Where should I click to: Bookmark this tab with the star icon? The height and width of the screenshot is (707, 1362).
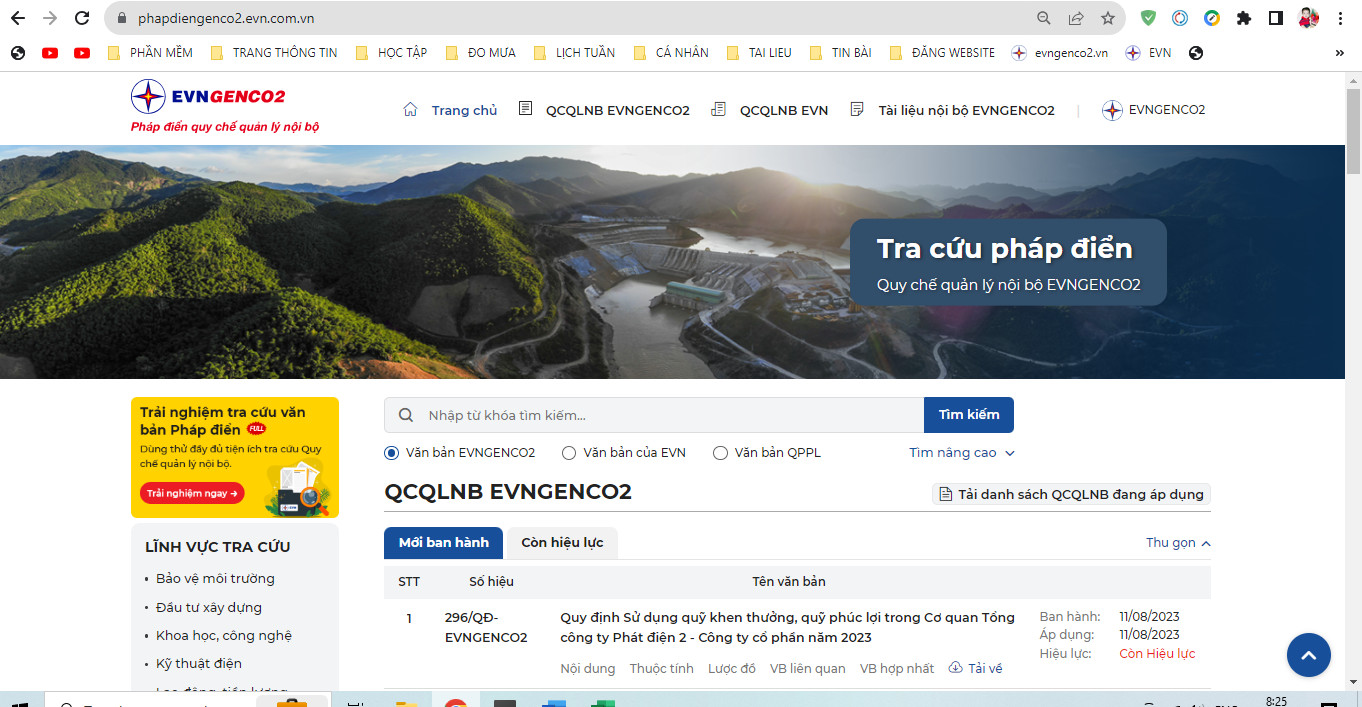[x=1108, y=18]
